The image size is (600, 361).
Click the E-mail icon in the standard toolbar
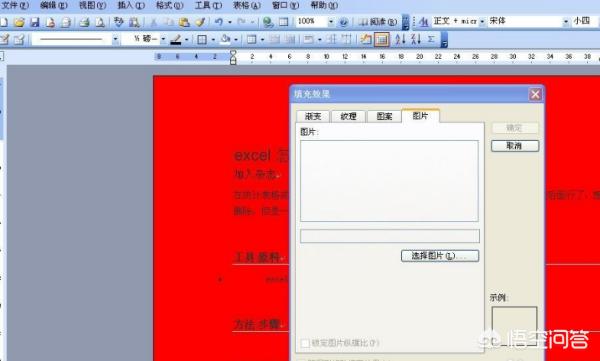pos(66,22)
